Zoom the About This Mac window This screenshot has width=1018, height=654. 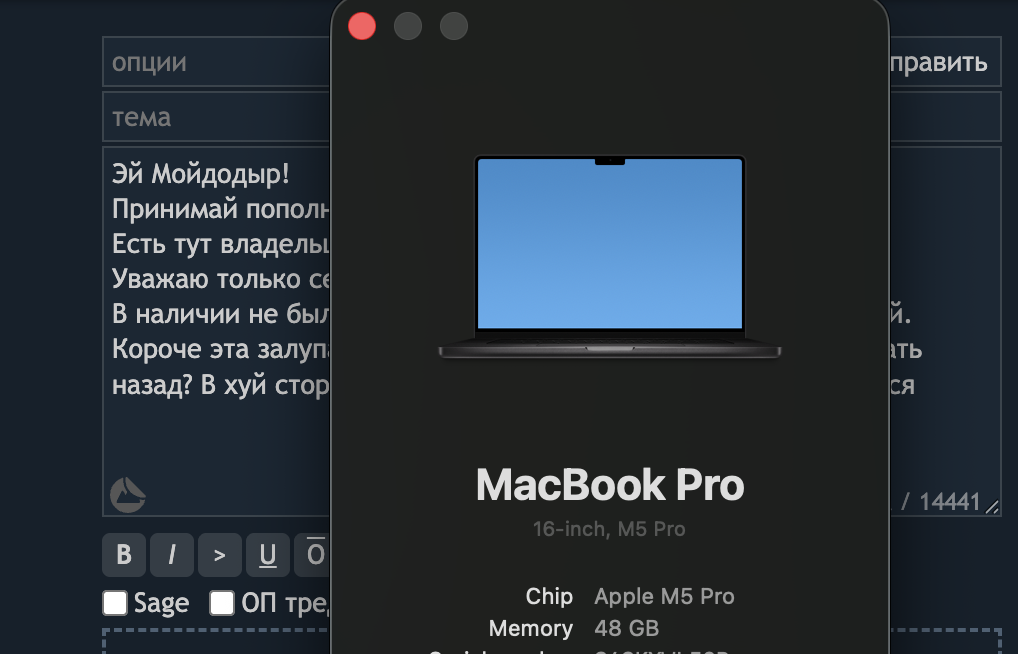click(454, 27)
